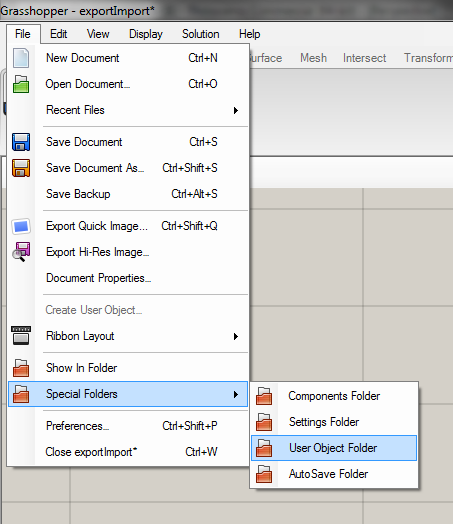This screenshot has height=524, width=453.
Task: Click the blue Save Document floppy icon
Action: point(21,142)
